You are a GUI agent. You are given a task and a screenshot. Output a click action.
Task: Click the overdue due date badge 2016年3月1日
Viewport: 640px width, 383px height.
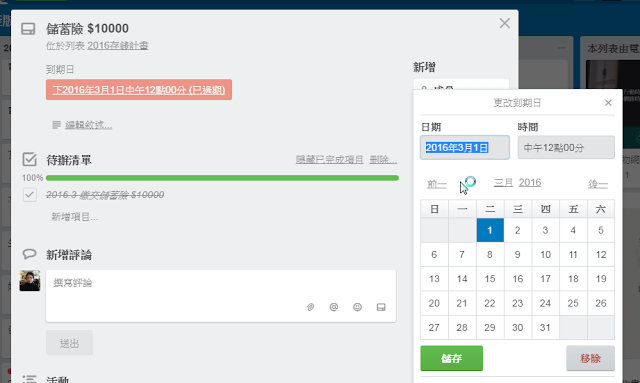pyautogui.click(x=139, y=89)
